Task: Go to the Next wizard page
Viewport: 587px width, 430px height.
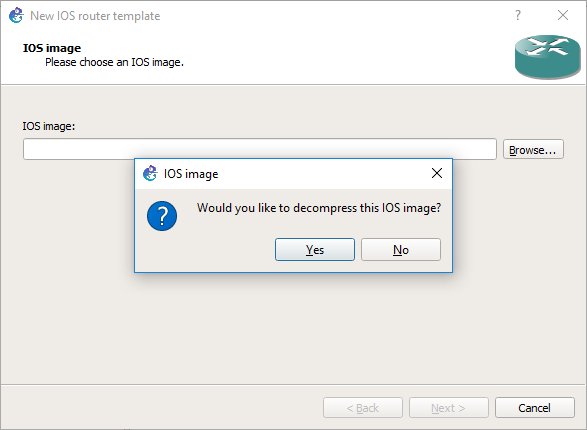Action: pyautogui.click(x=448, y=408)
